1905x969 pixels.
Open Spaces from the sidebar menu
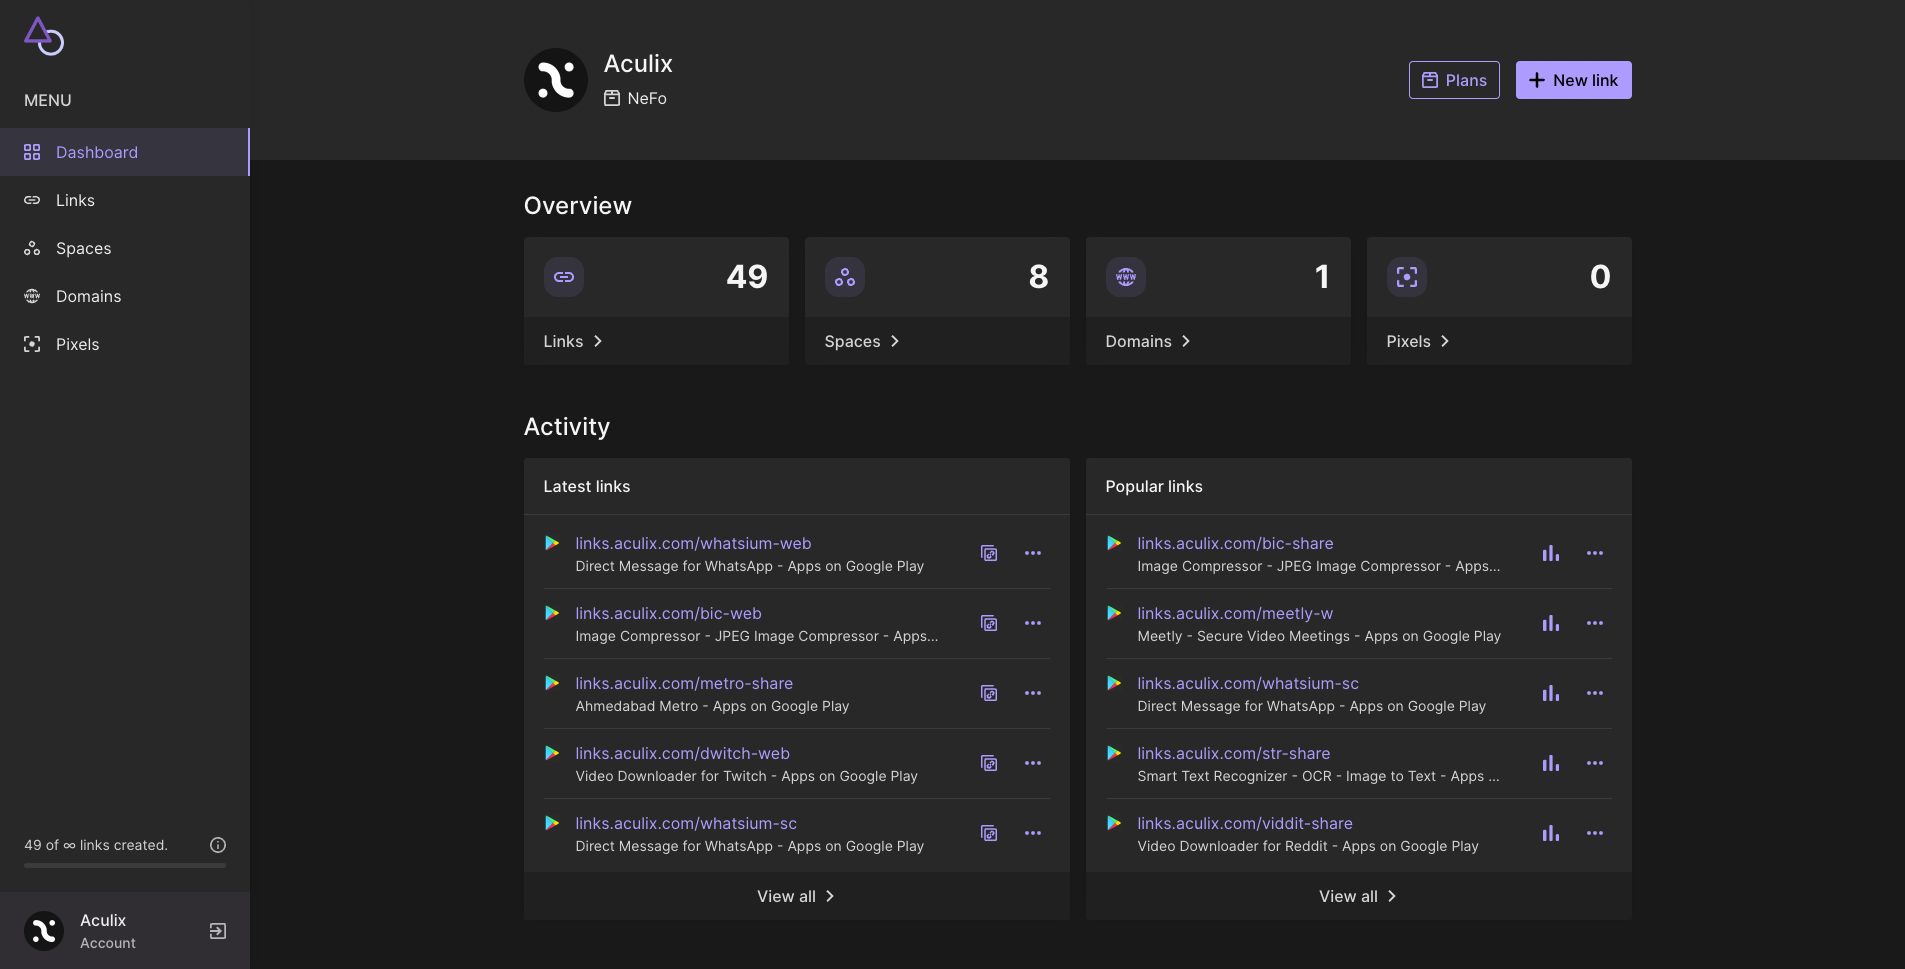tap(124, 248)
